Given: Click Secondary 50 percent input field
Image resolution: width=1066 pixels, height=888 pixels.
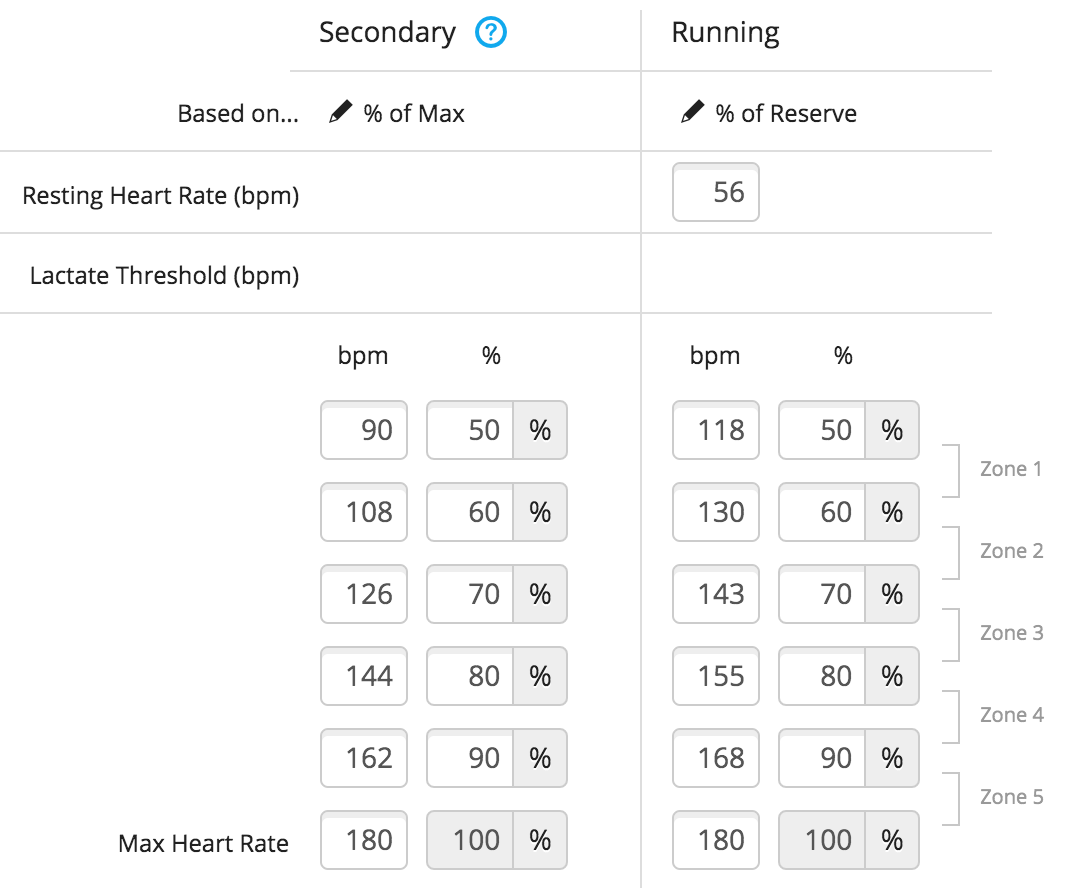Looking at the screenshot, I should point(471,430).
